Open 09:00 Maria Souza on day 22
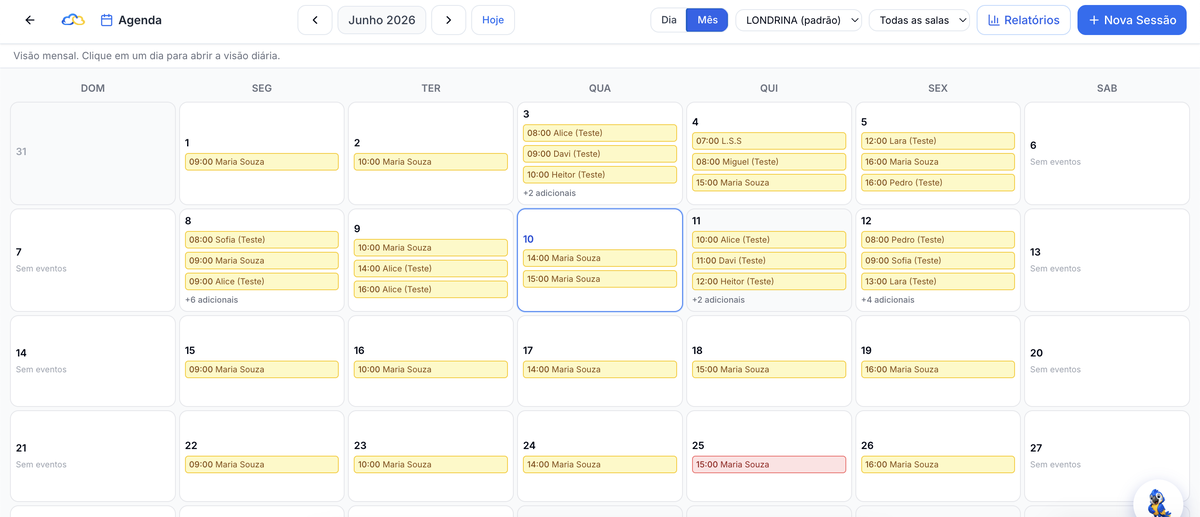 [x=262, y=465]
